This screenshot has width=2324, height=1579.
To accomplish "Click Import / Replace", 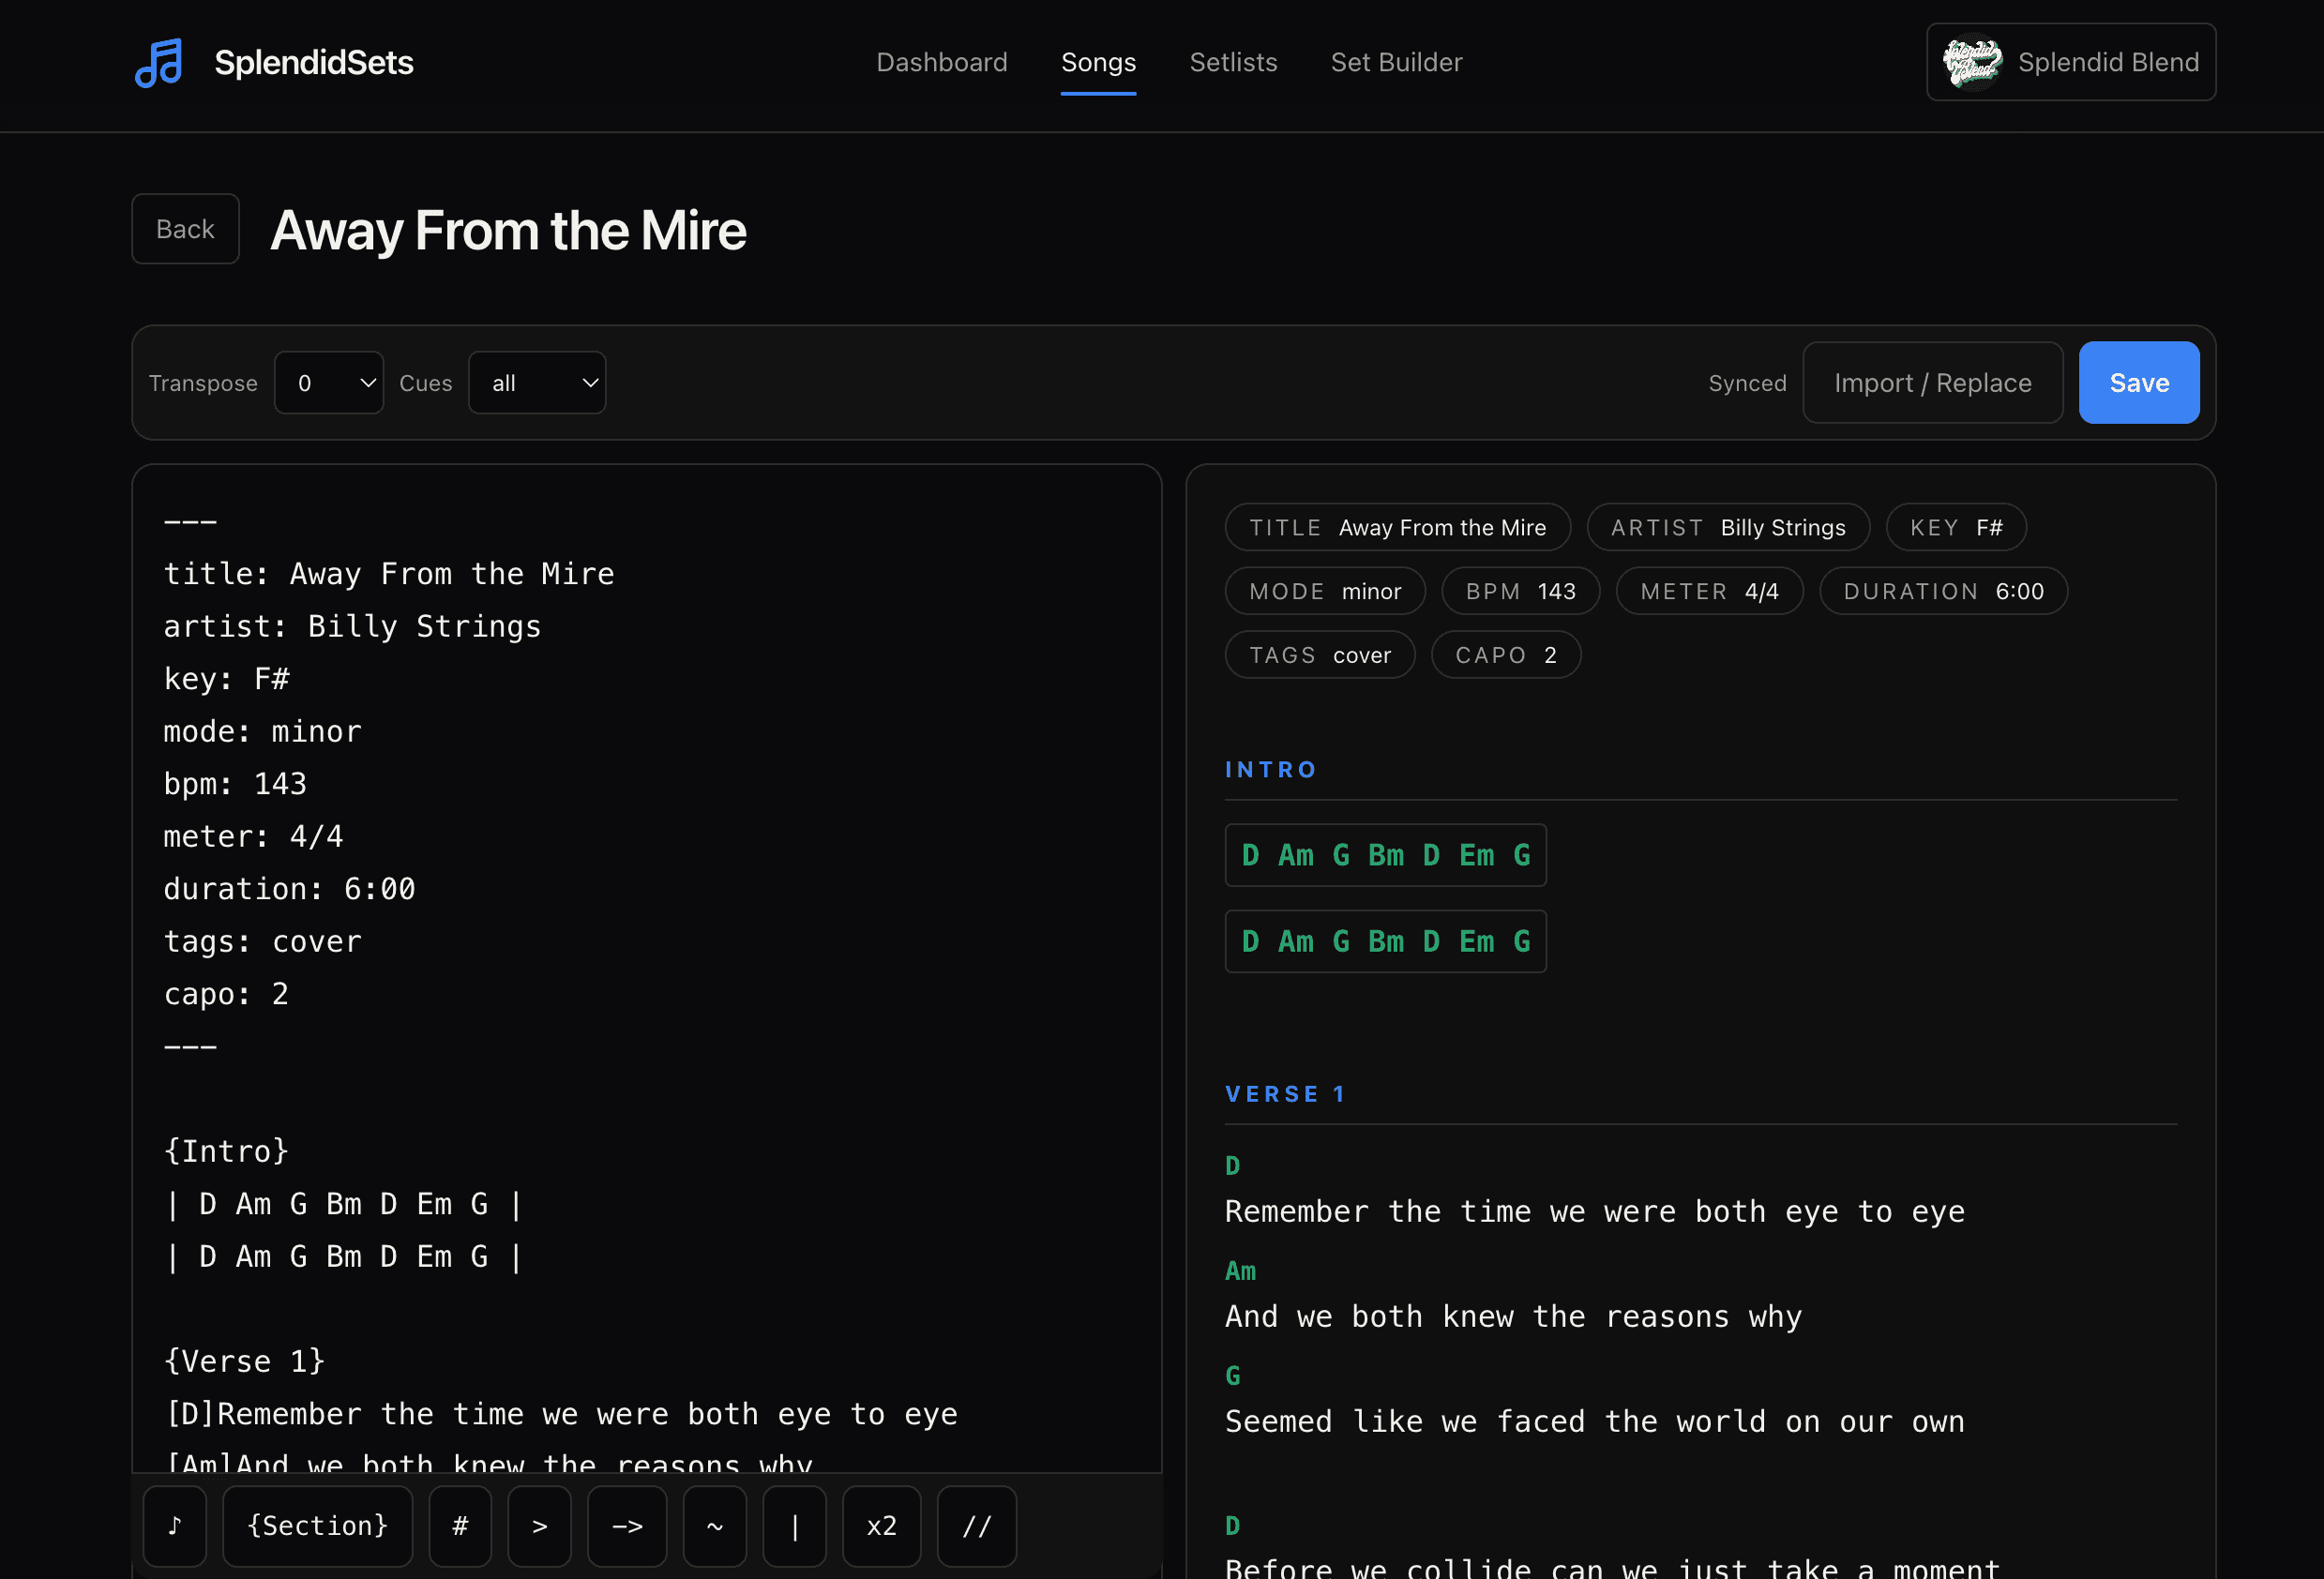I will (x=1932, y=383).
